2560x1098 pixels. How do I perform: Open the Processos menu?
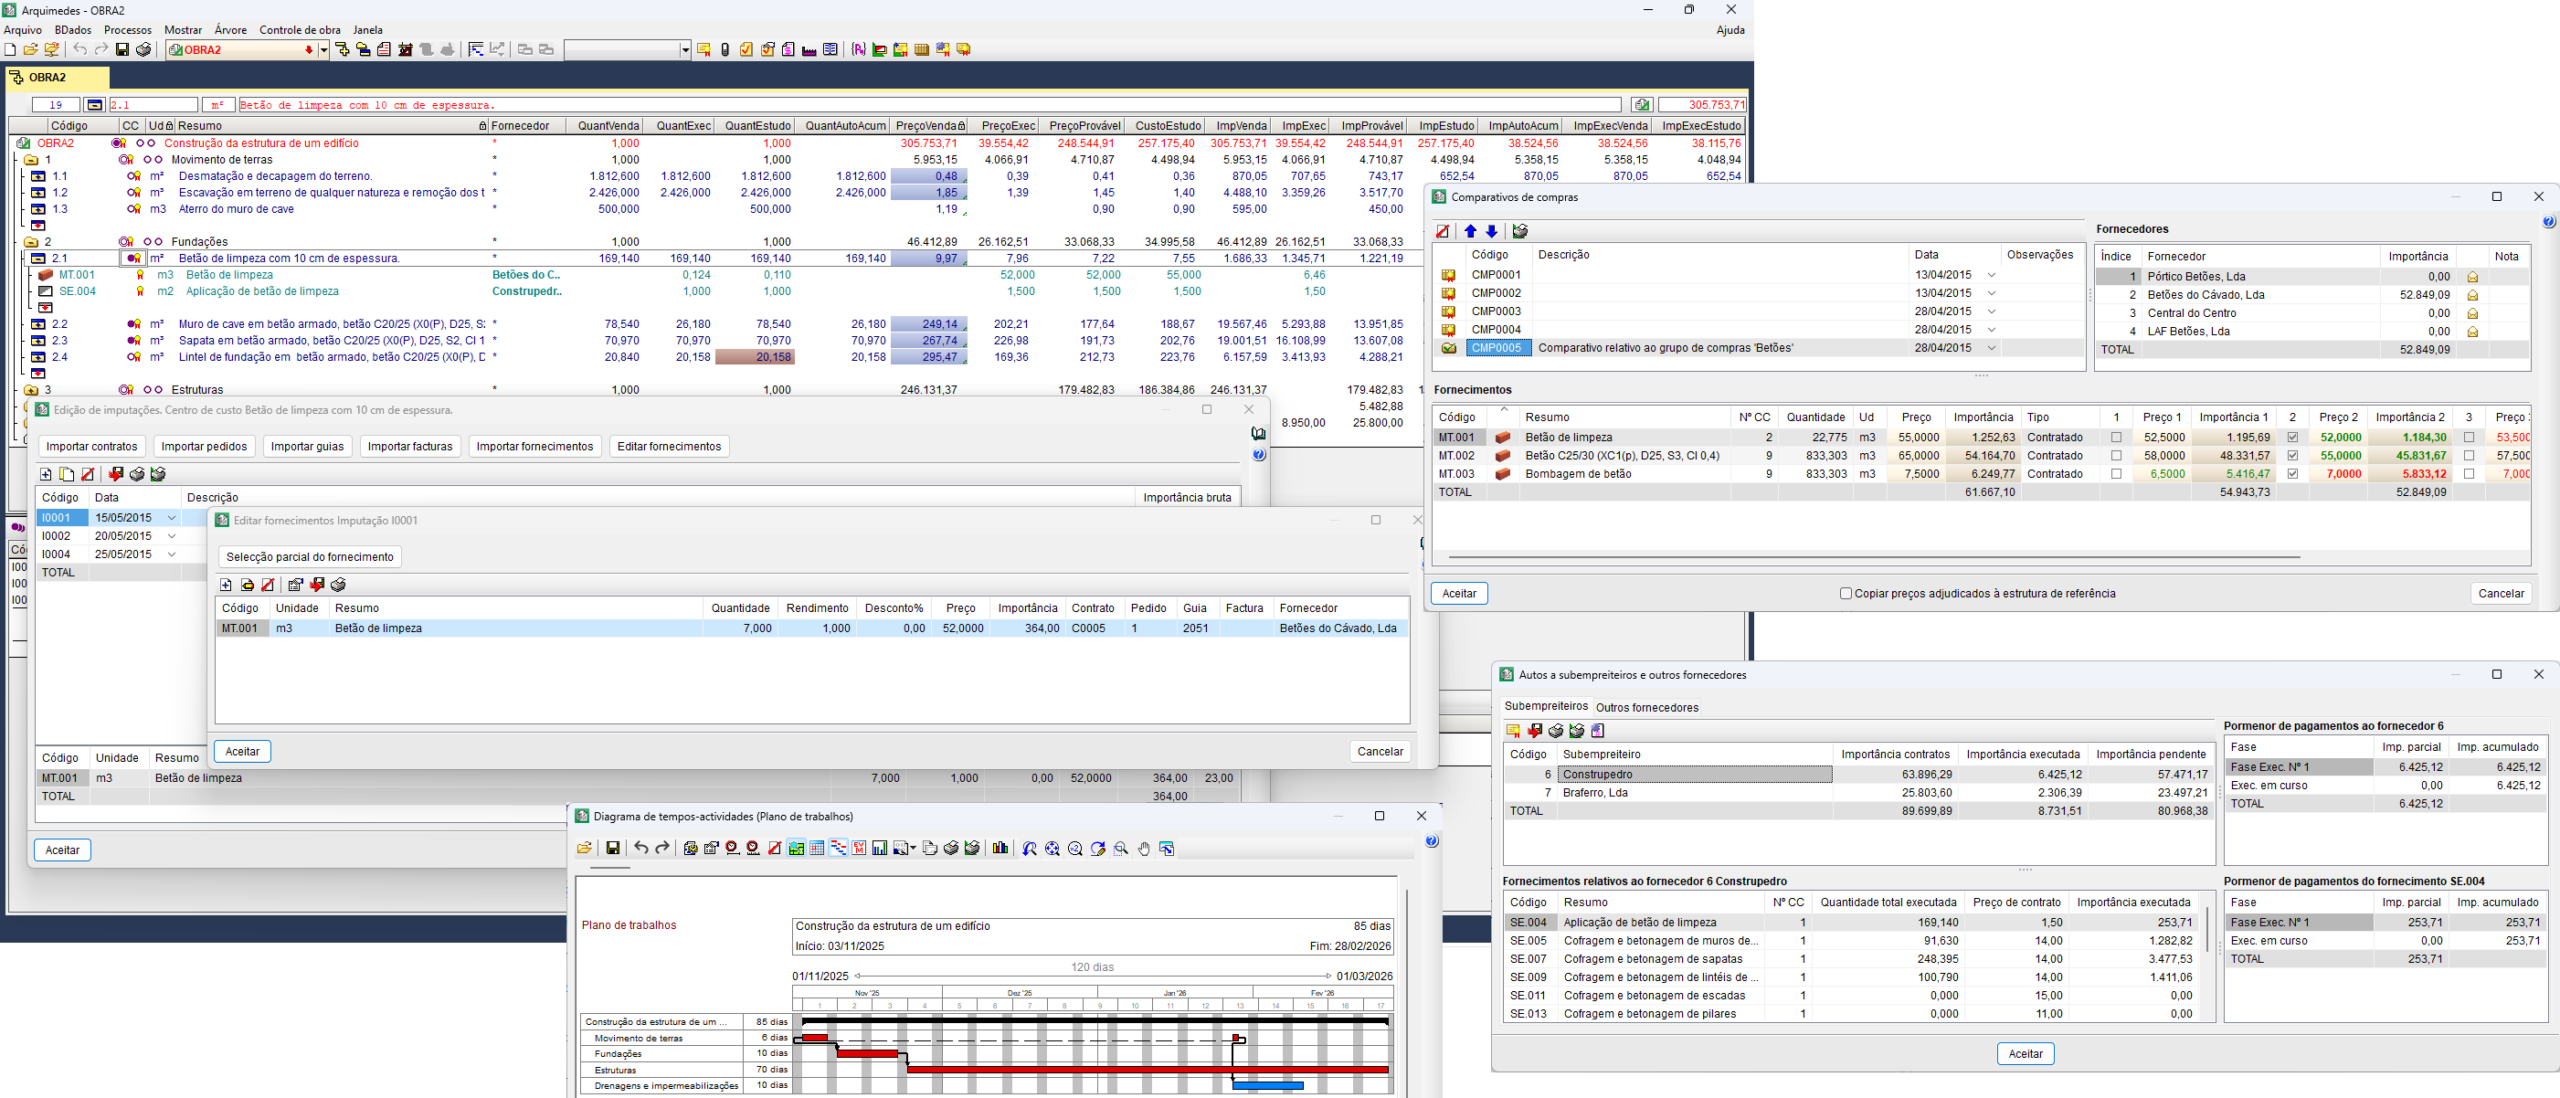point(128,30)
